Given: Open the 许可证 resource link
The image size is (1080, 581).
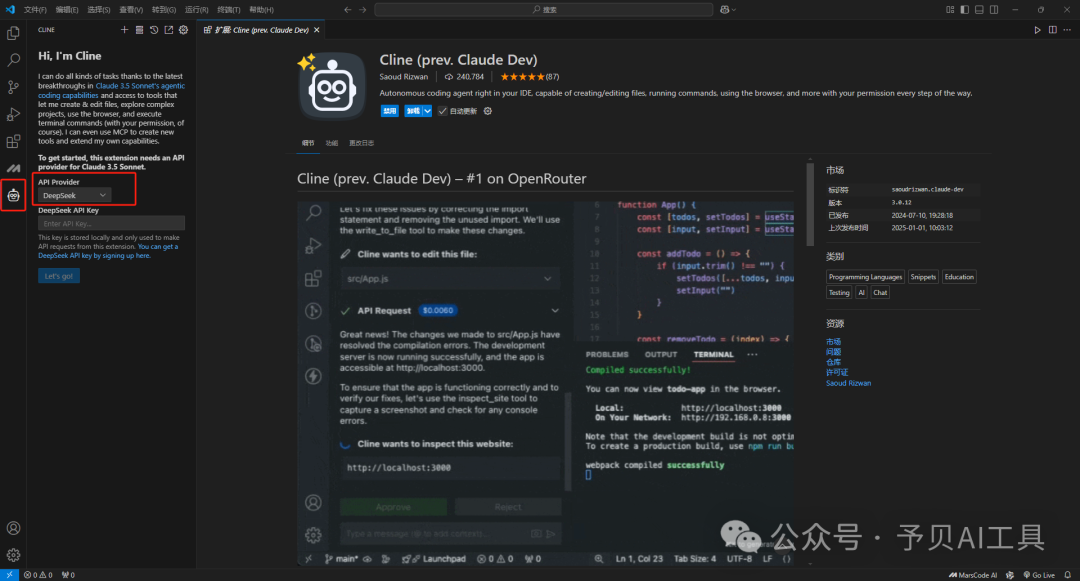Looking at the screenshot, I should [837, 372].
